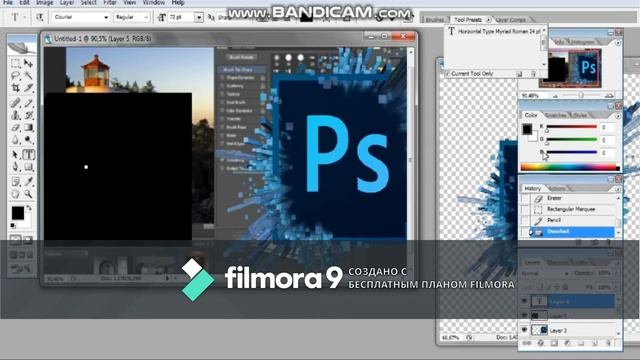Switch to the Actions tab
Screen dimensions: 640x360
557,189
